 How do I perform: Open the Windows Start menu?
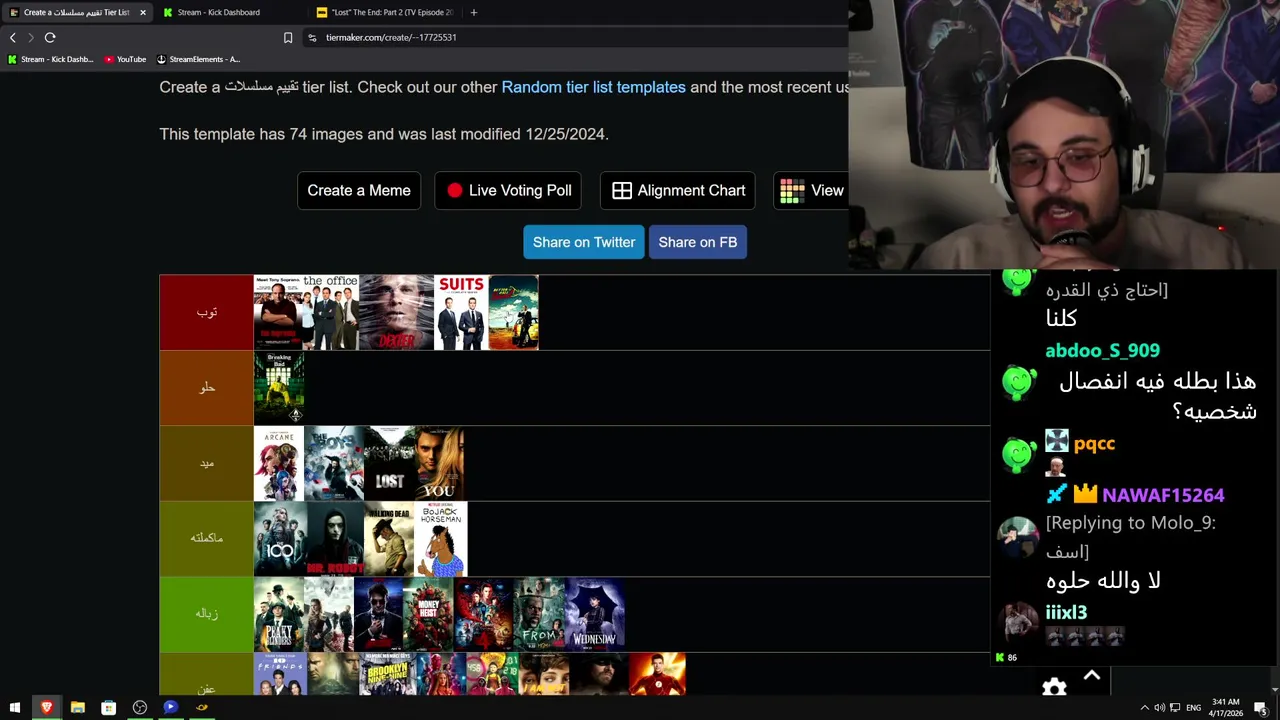click(14, 708)
